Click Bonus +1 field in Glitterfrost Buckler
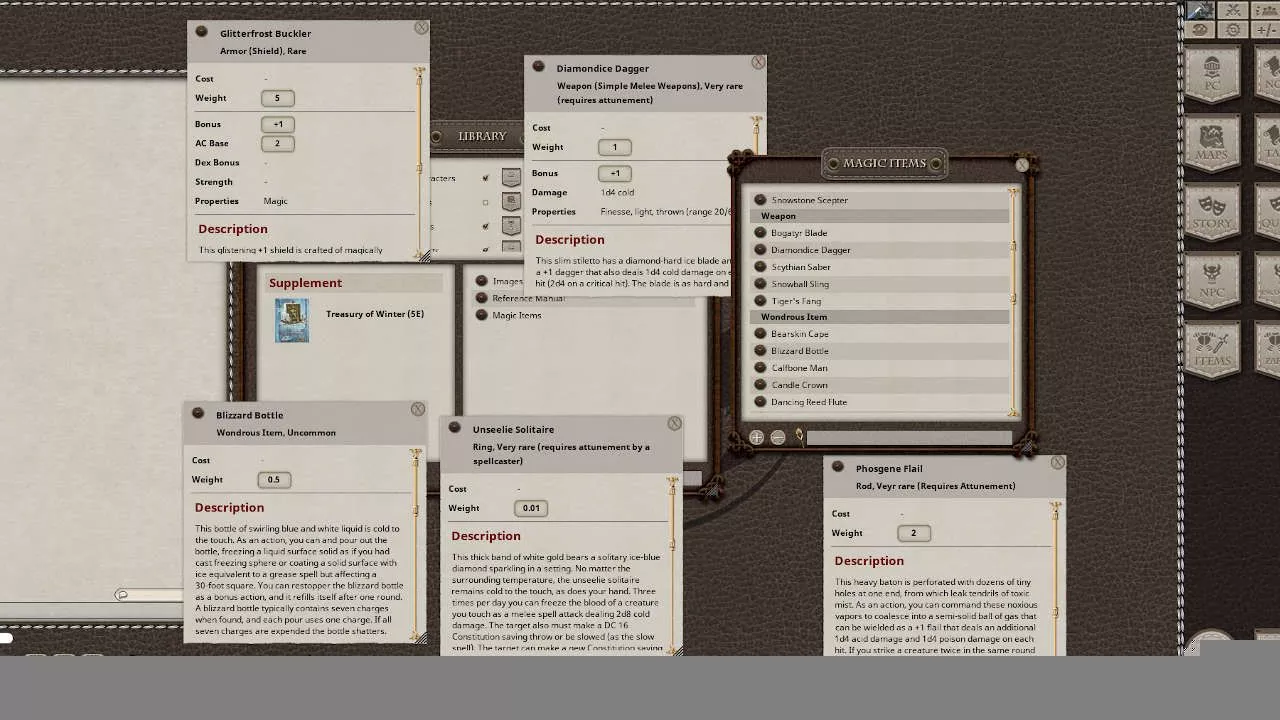The image size is (1280, 720). click(277, 124)
